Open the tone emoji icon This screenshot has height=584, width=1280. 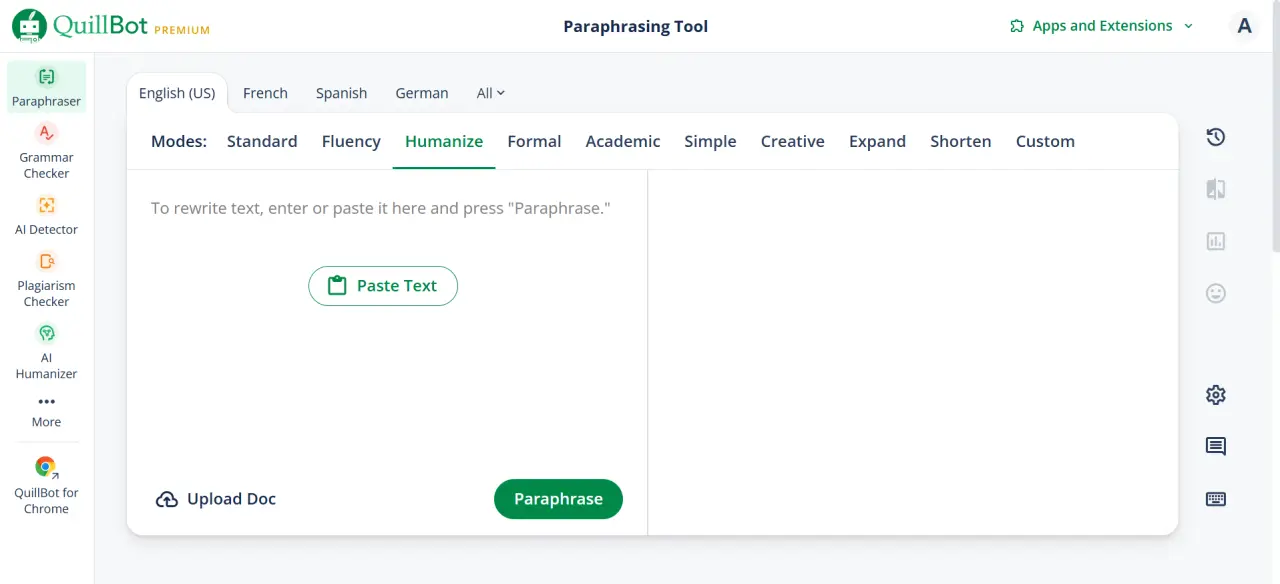point(1216,293)
